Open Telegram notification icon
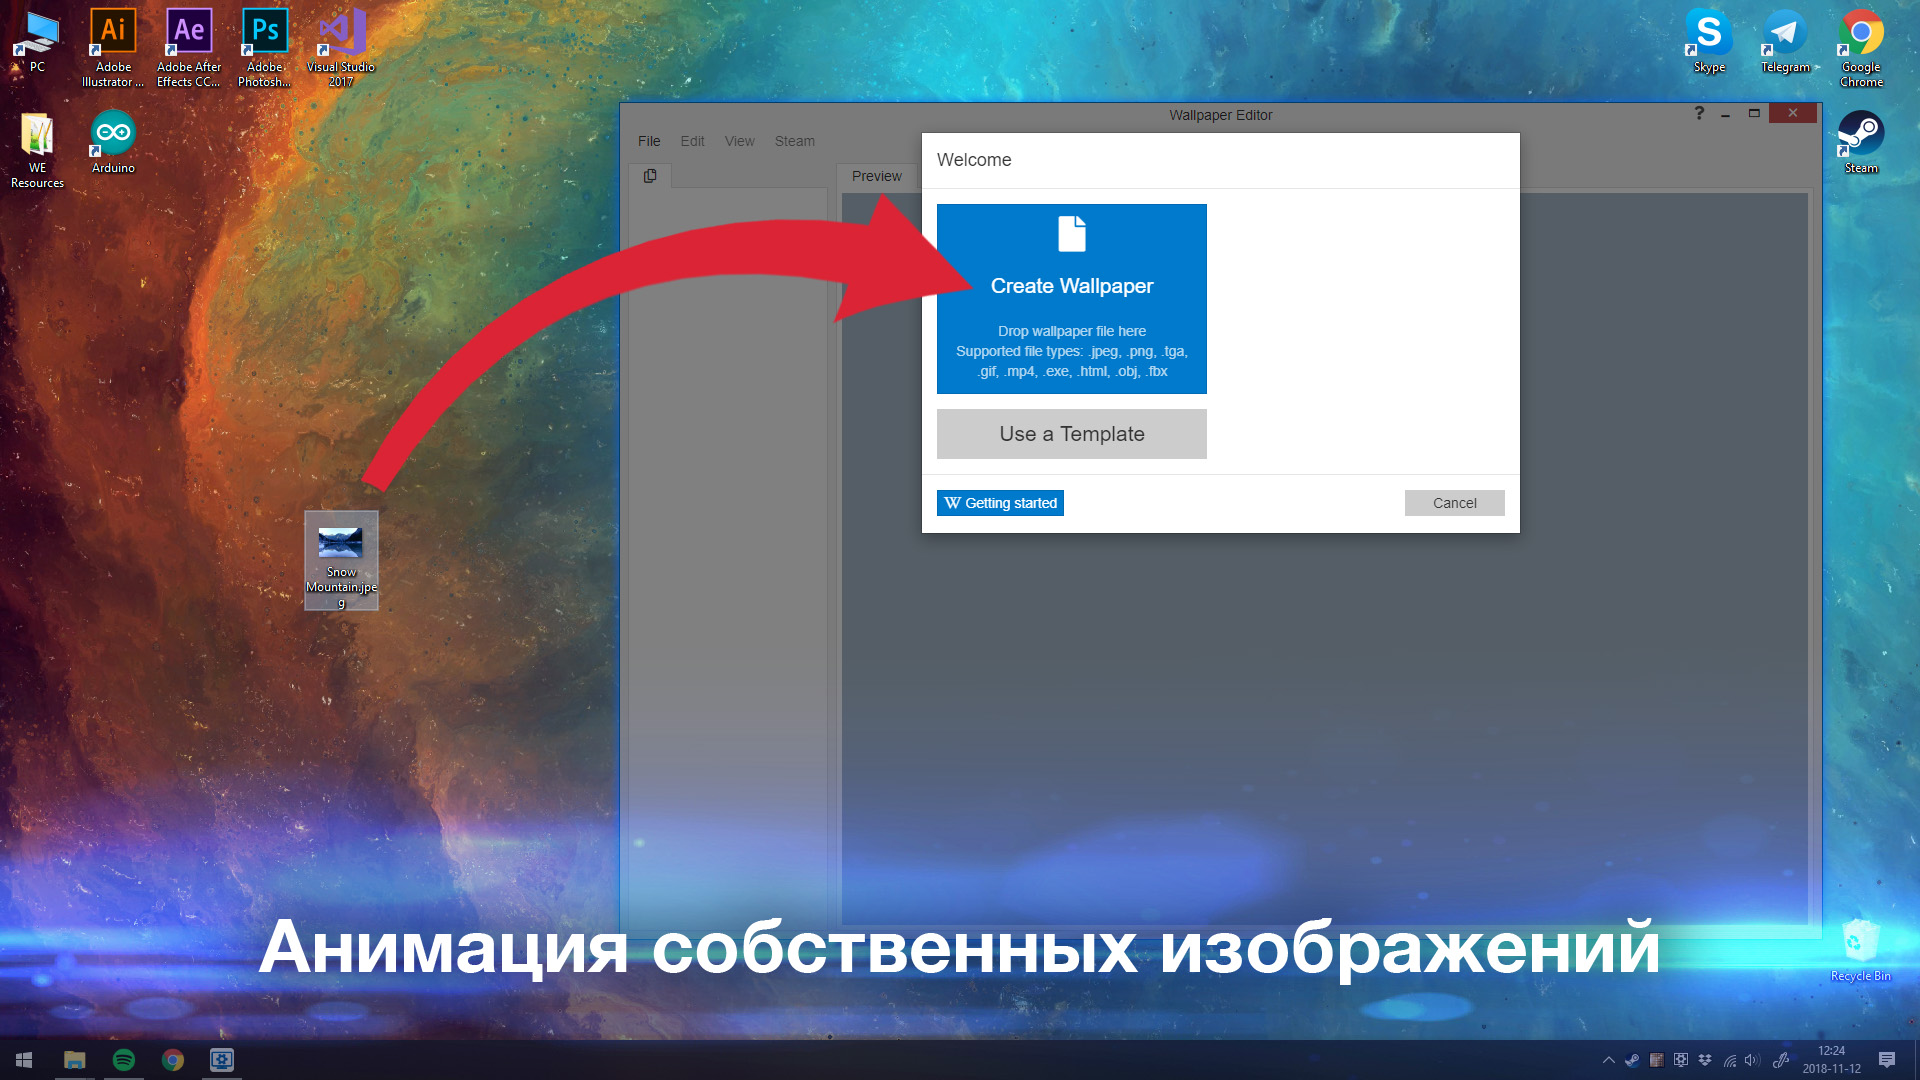The image size is (1920, 1080). [x=1783, y=33]
